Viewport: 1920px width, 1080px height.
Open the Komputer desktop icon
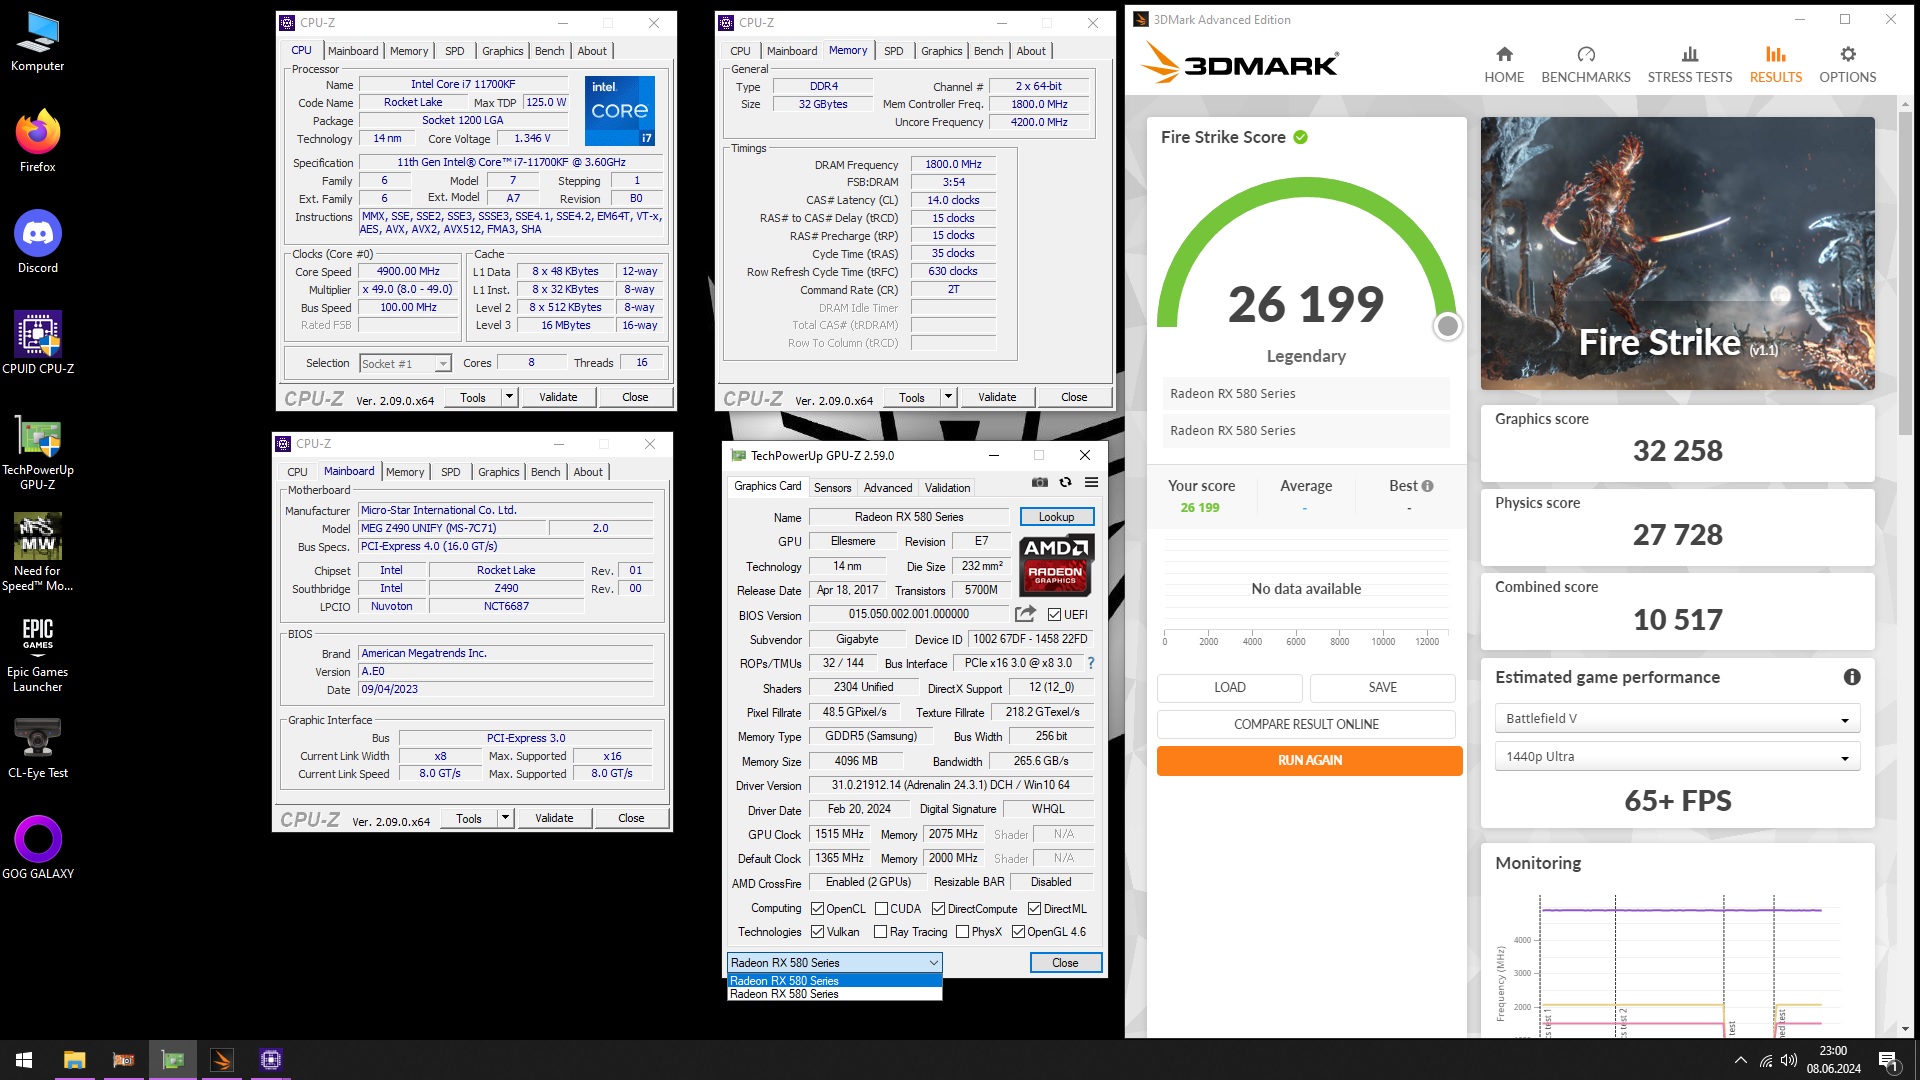[x=37, y=42]
